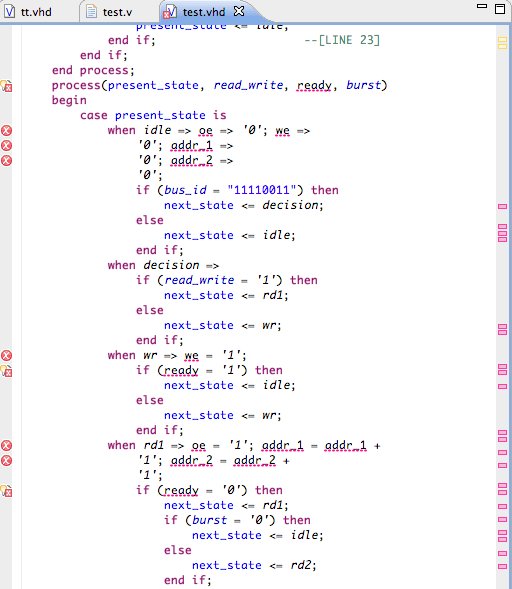Click error marker beside first addr_1 => line
The width and height of the screenshot is (512, 589).
point(6,146)
